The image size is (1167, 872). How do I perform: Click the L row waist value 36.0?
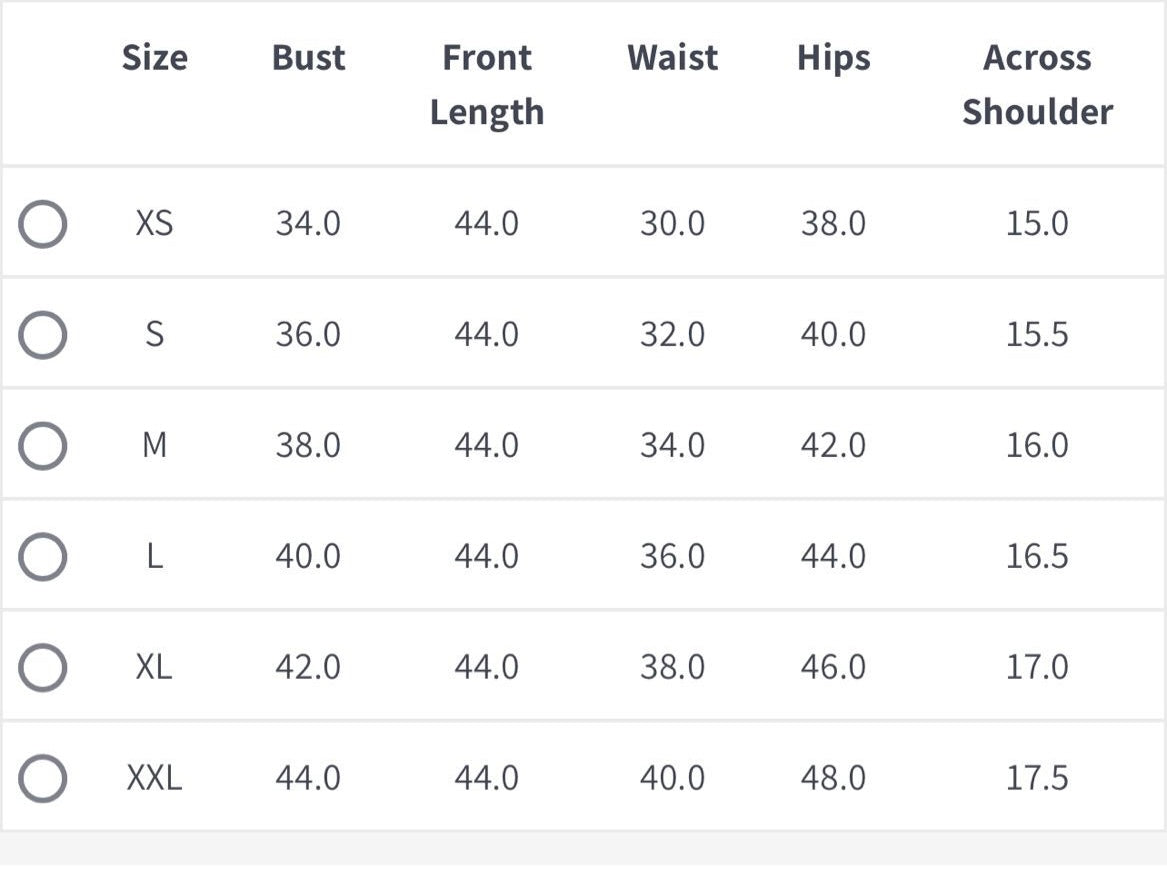pos(673,557)
